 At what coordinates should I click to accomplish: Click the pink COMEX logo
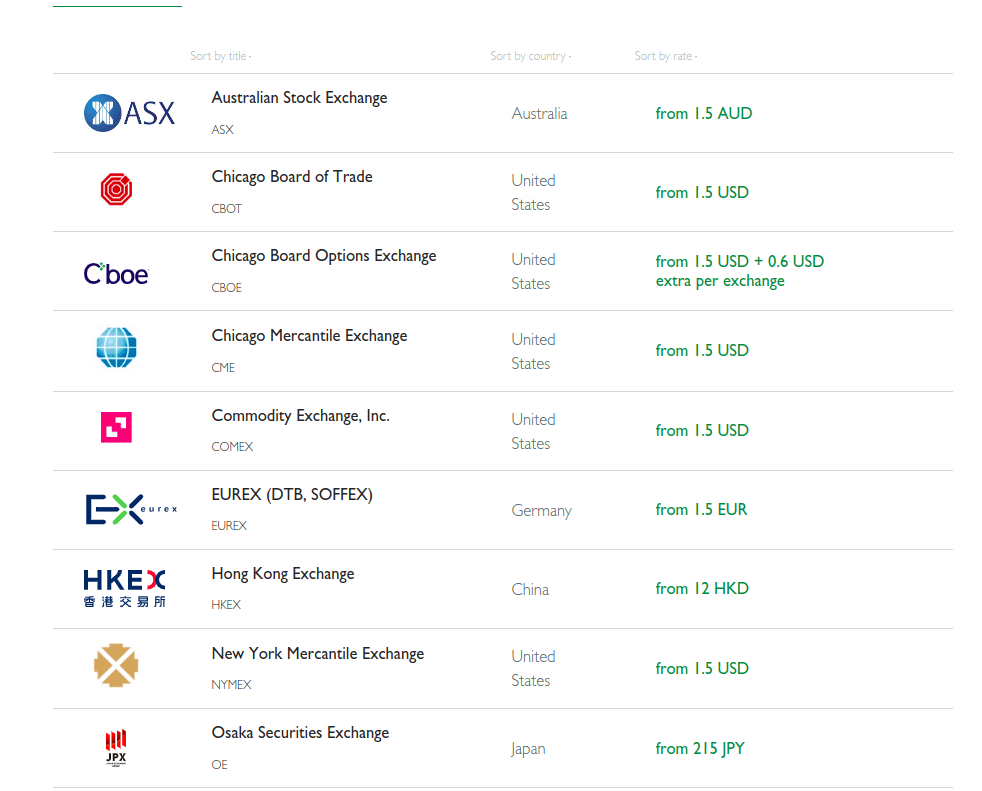point(116,428)
